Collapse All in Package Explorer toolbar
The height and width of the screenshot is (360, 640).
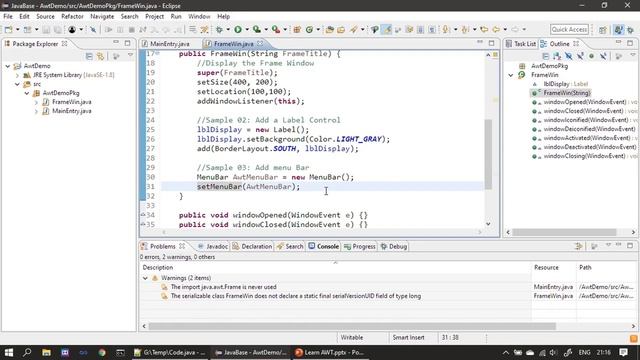pos(89,56)
